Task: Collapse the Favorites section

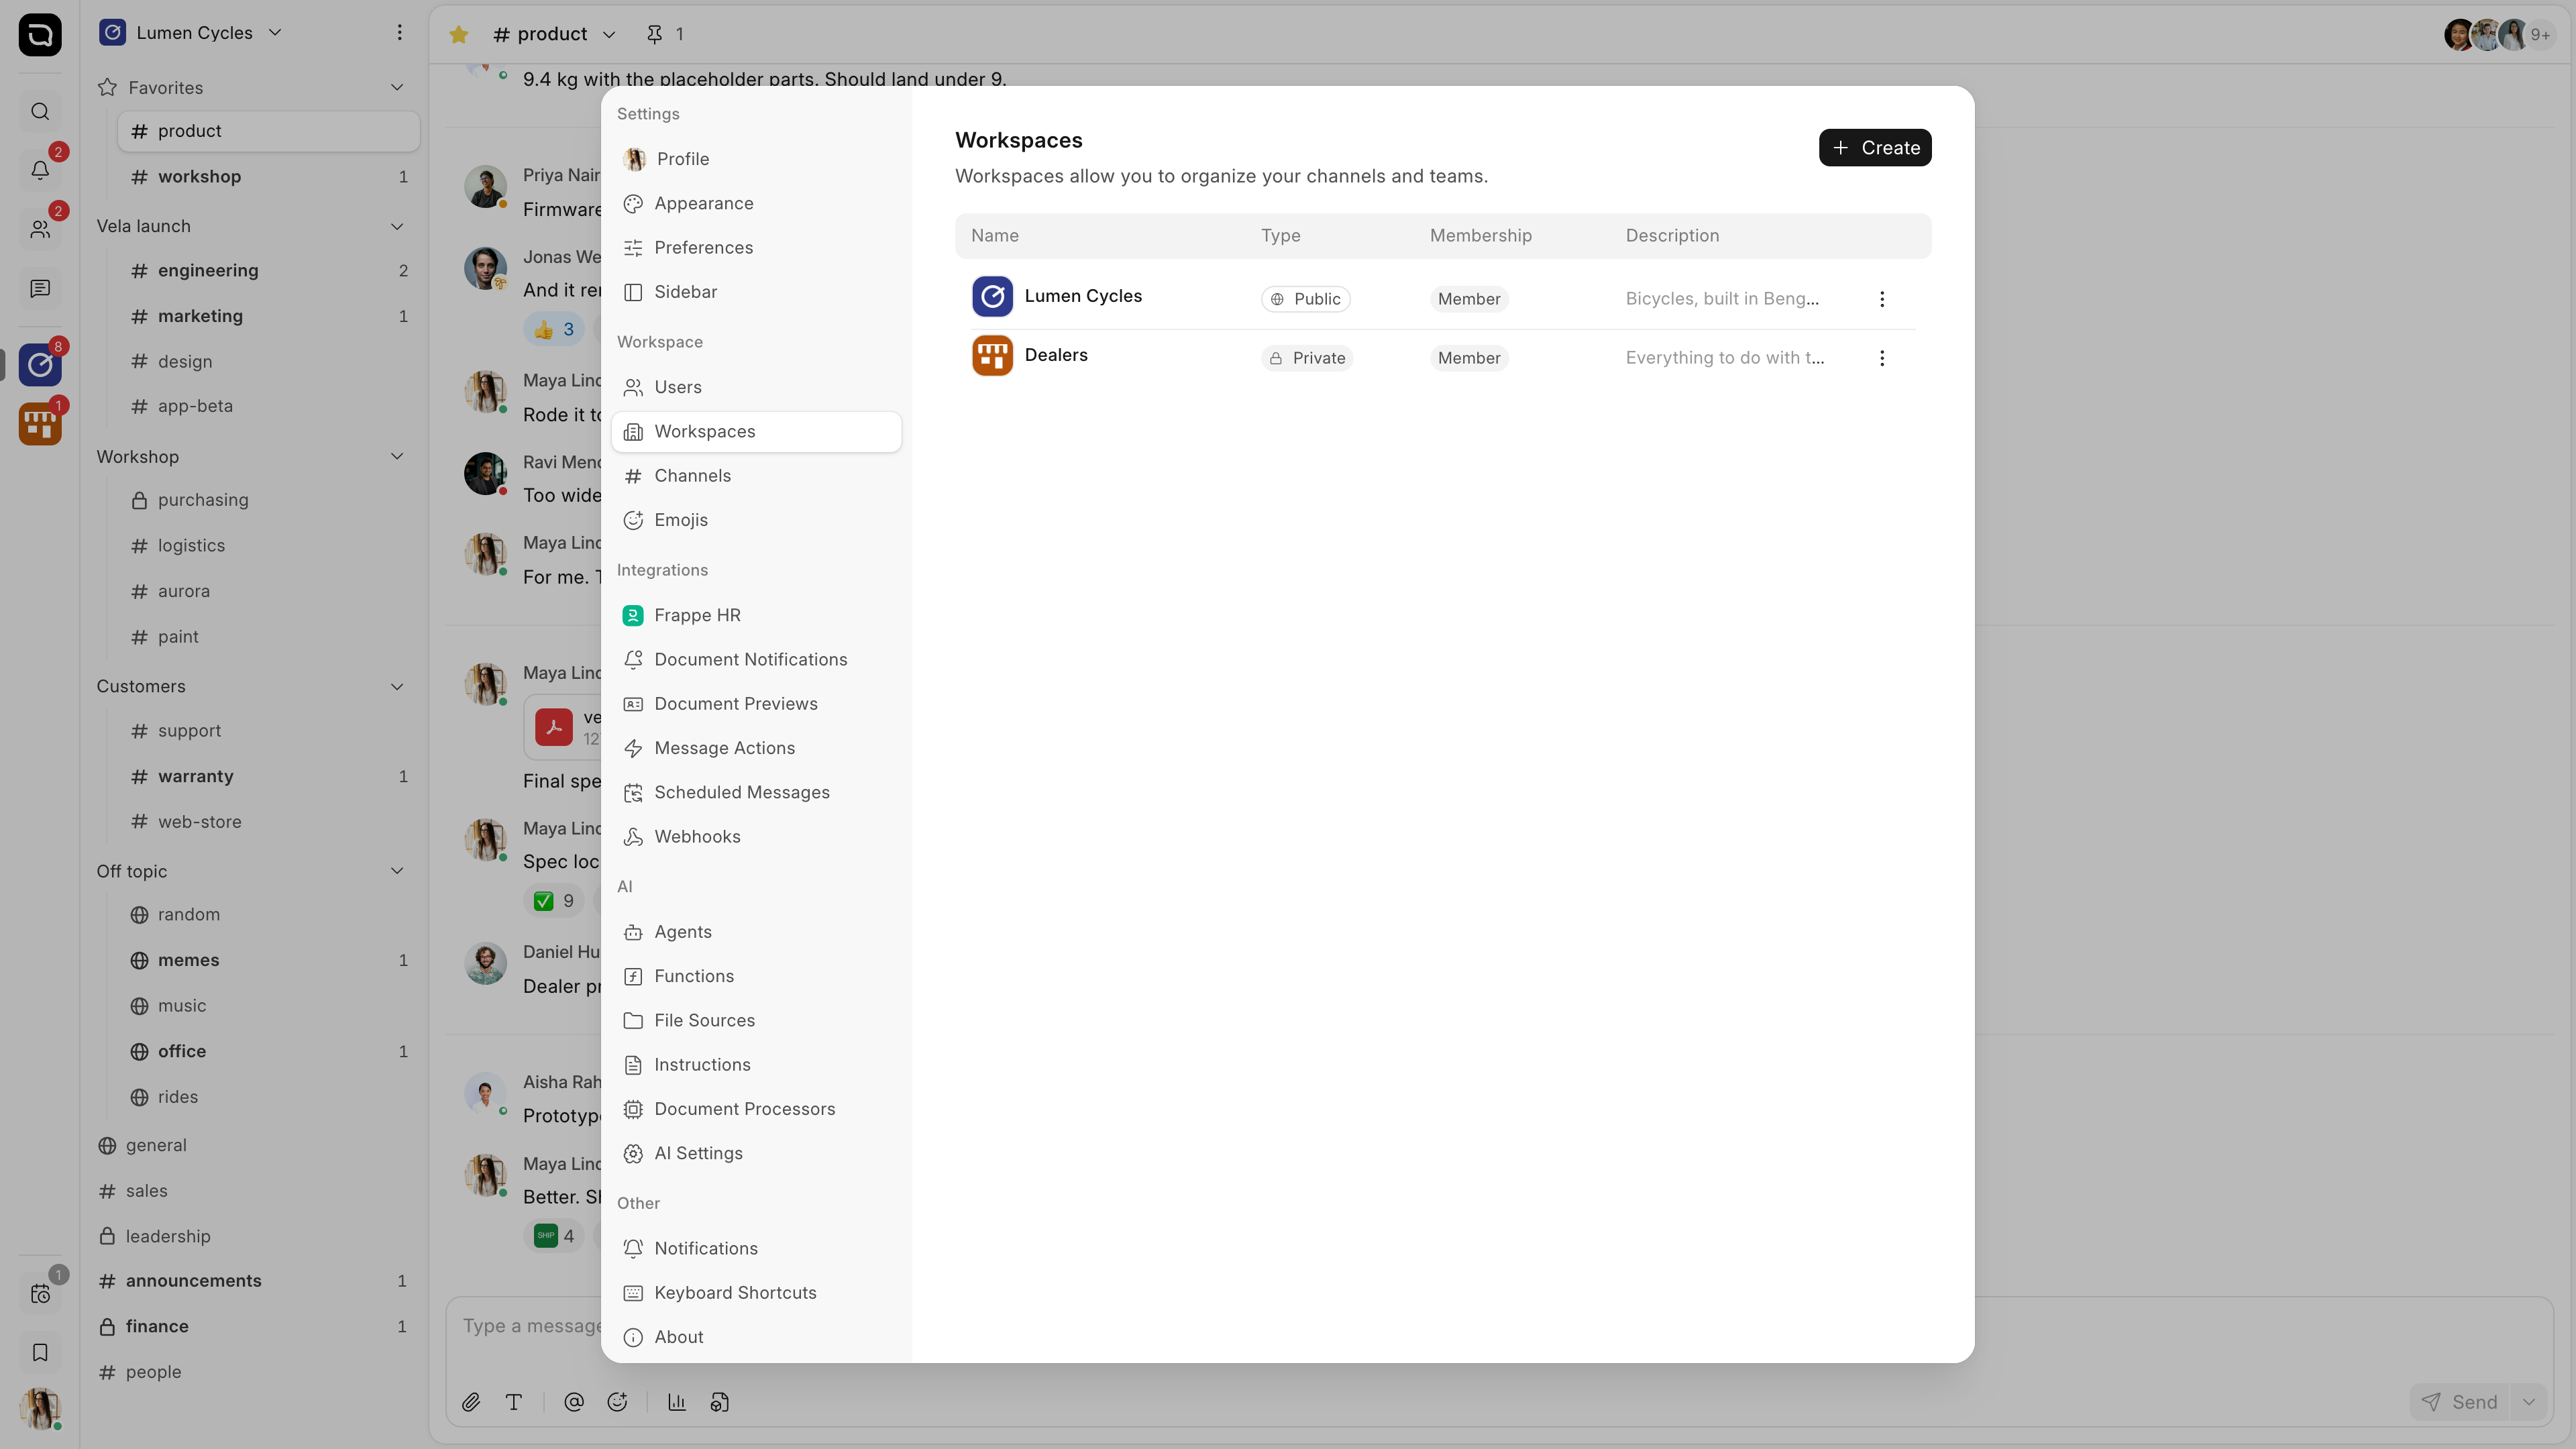Action: point(397,88)
